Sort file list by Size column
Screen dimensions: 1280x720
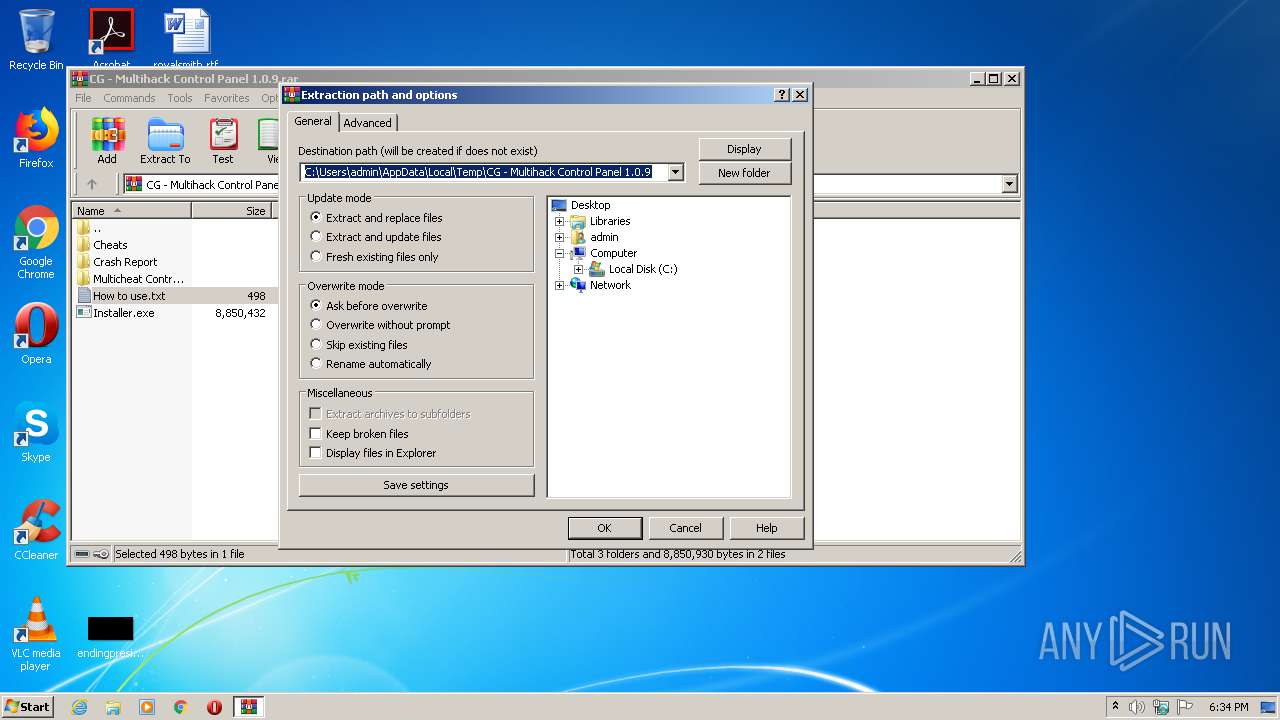[232, 211]
